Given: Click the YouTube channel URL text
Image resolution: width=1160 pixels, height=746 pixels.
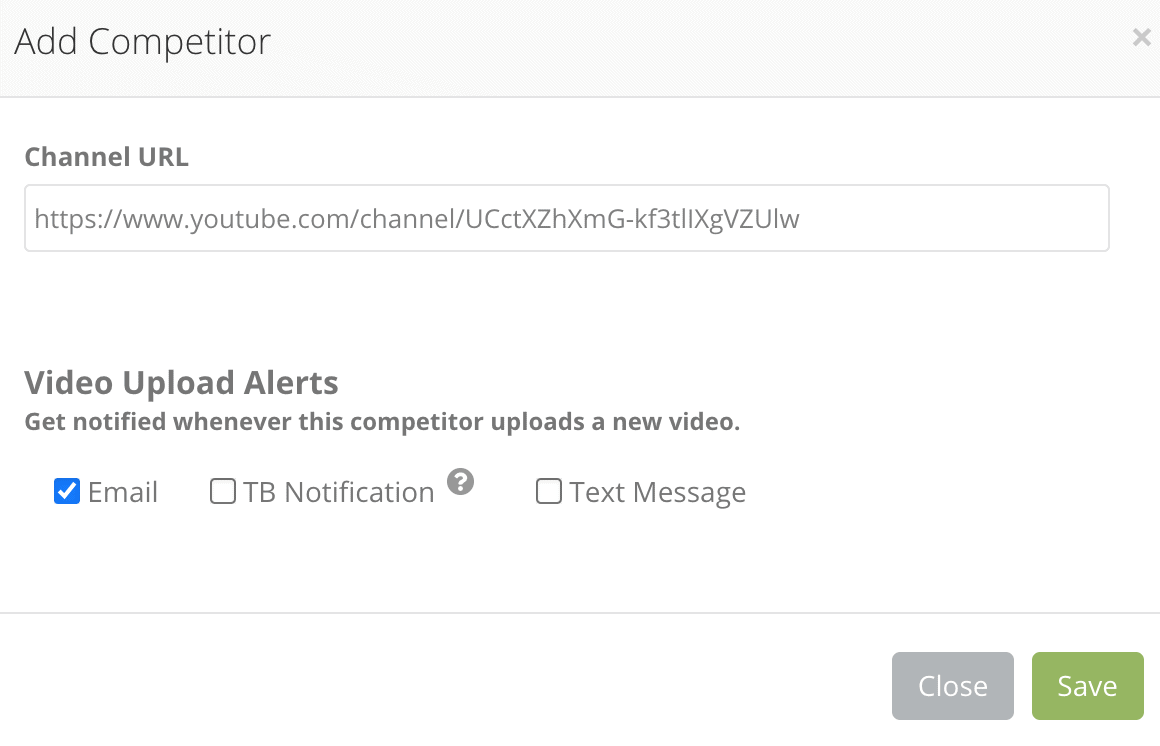Looking at the screenshot, I should point(417,219).
